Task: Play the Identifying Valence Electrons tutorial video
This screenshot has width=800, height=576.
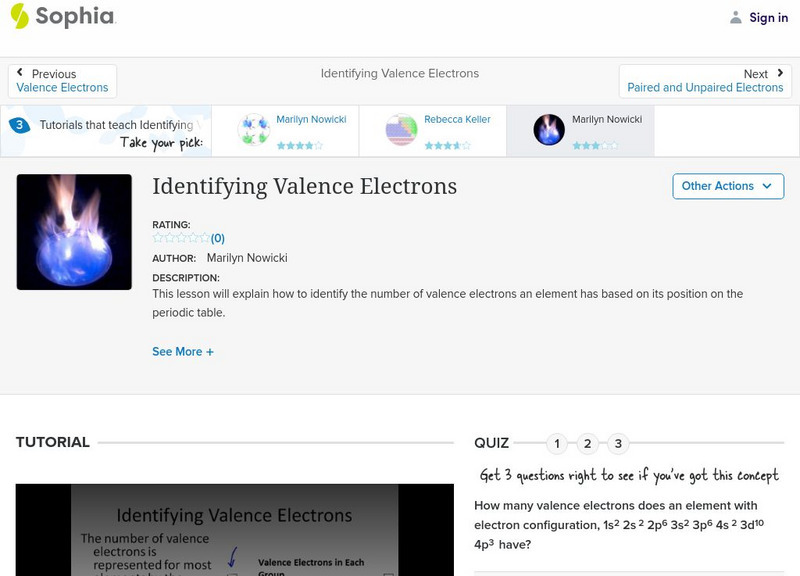Action: (234, 530)
